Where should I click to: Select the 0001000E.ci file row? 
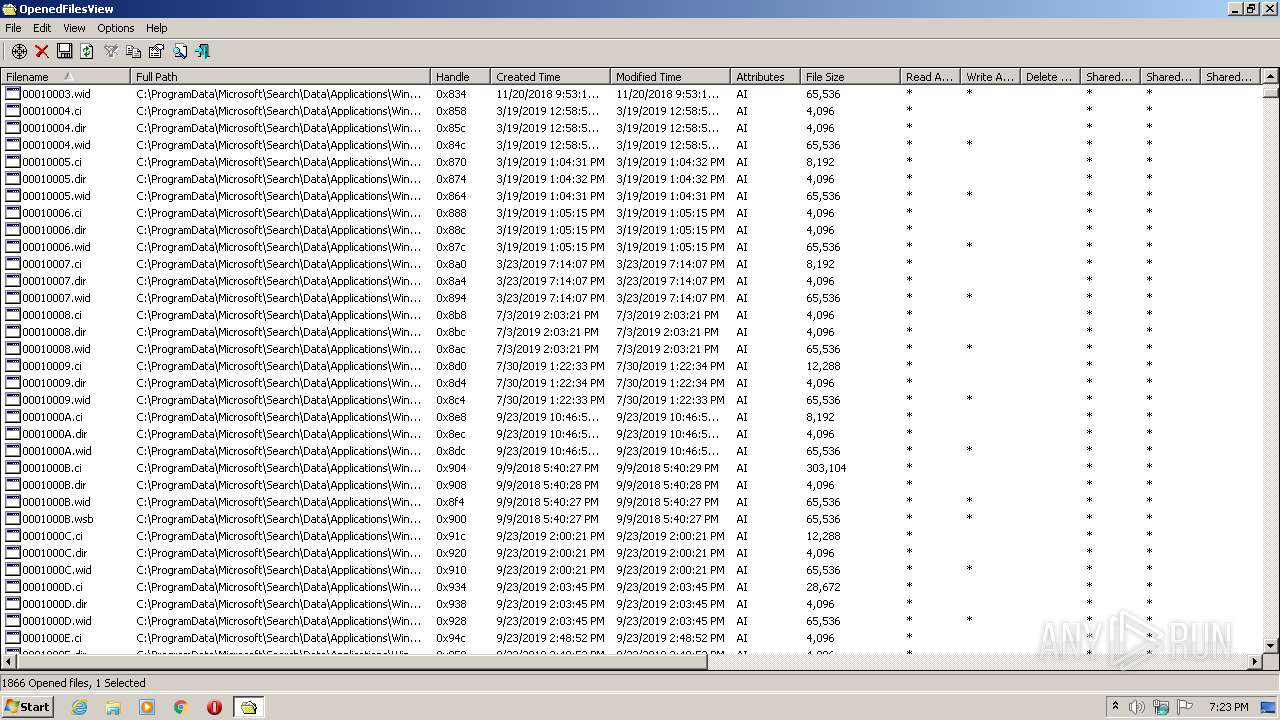630,638
